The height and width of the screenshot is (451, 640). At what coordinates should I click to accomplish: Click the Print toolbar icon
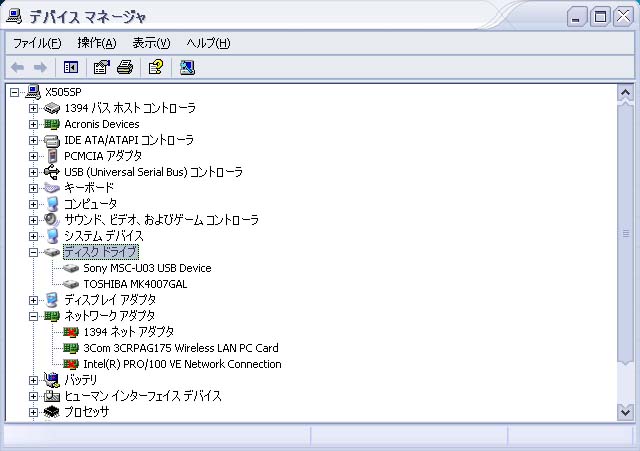pos(125,67)
